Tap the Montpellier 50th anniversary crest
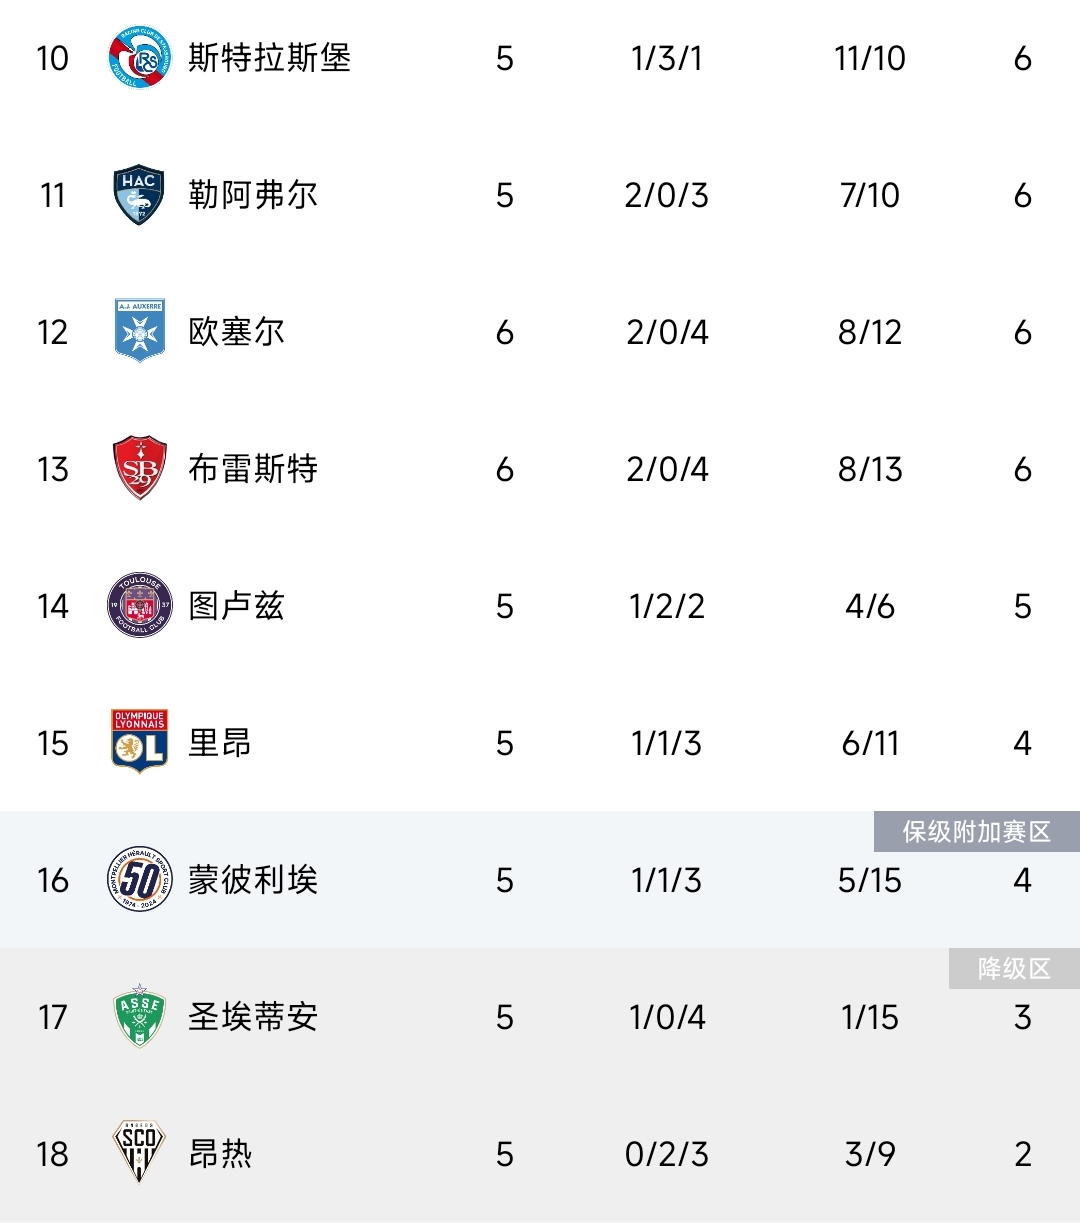This screenshot has width=1080, height=1223. pyautogui.click(x=139, y=879)
